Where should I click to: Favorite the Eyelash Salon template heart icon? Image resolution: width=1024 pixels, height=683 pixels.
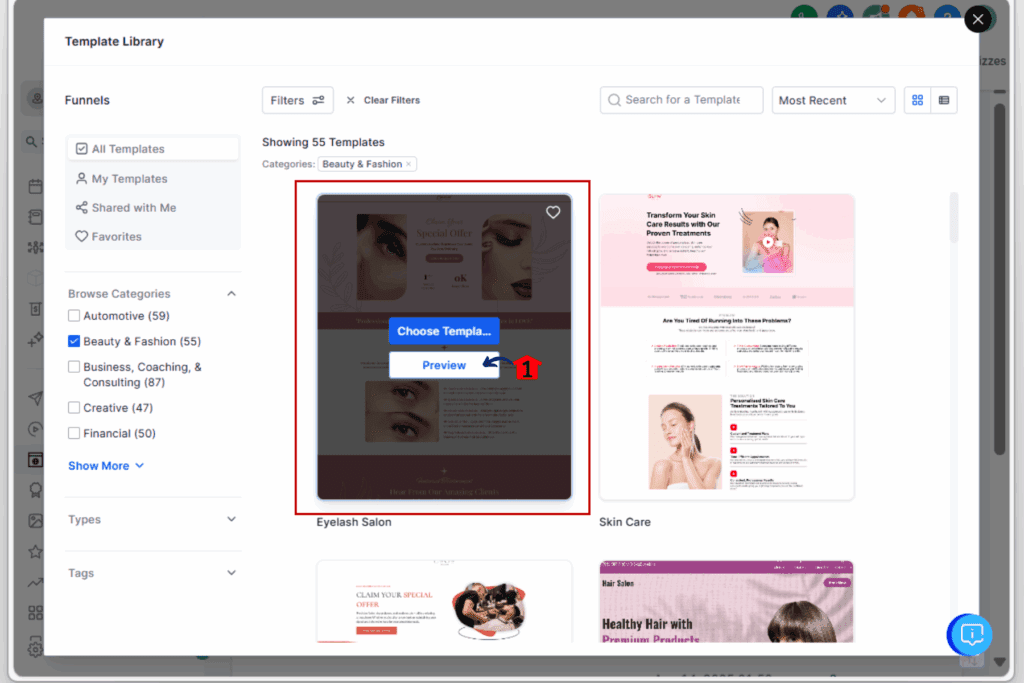[553, 212]
